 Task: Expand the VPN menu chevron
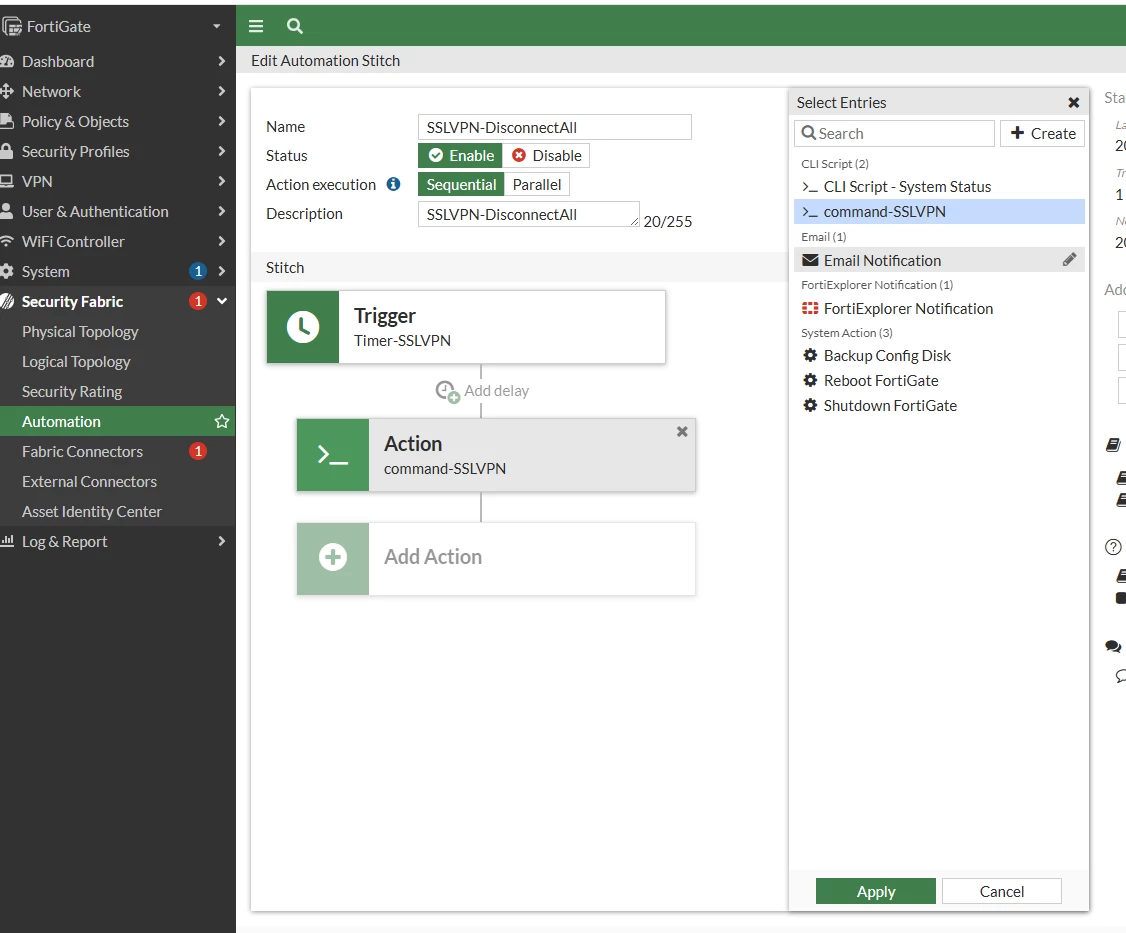coord(221,182)
